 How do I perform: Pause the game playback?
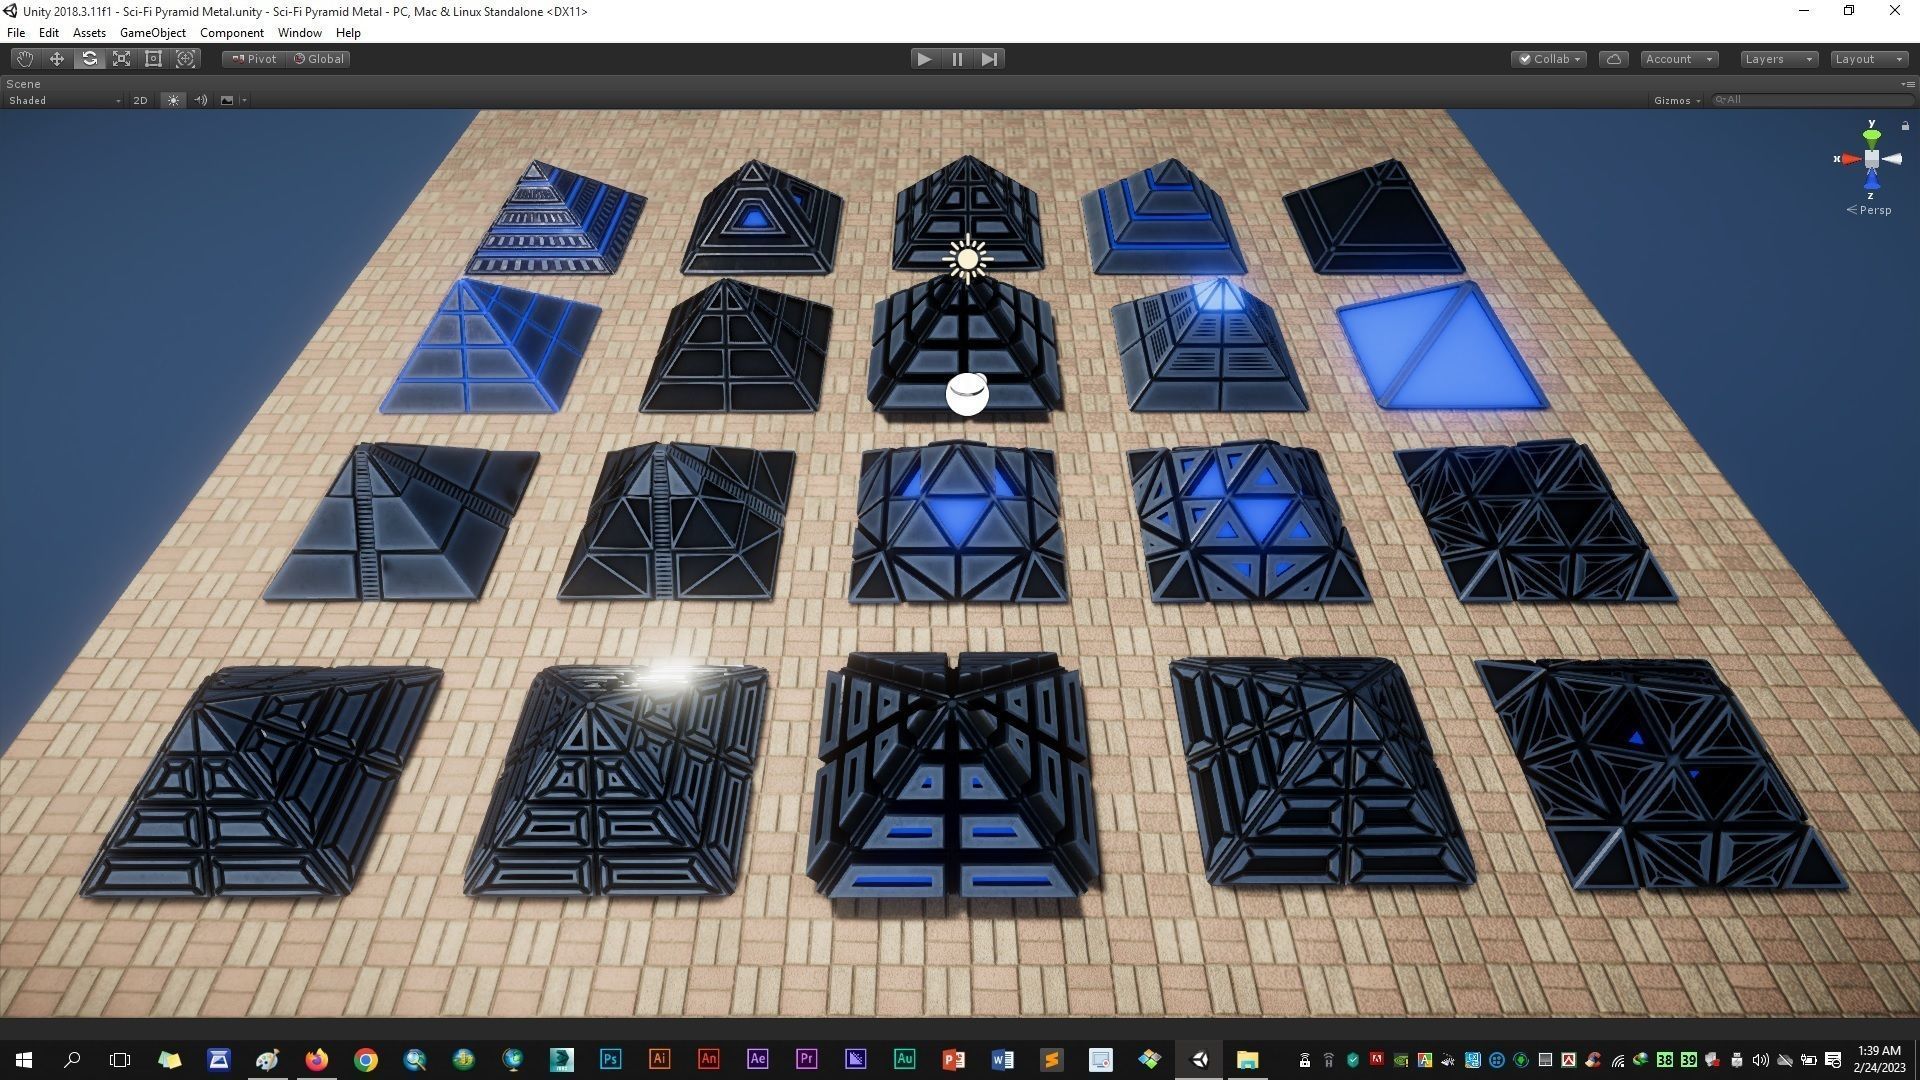point(957,59)
